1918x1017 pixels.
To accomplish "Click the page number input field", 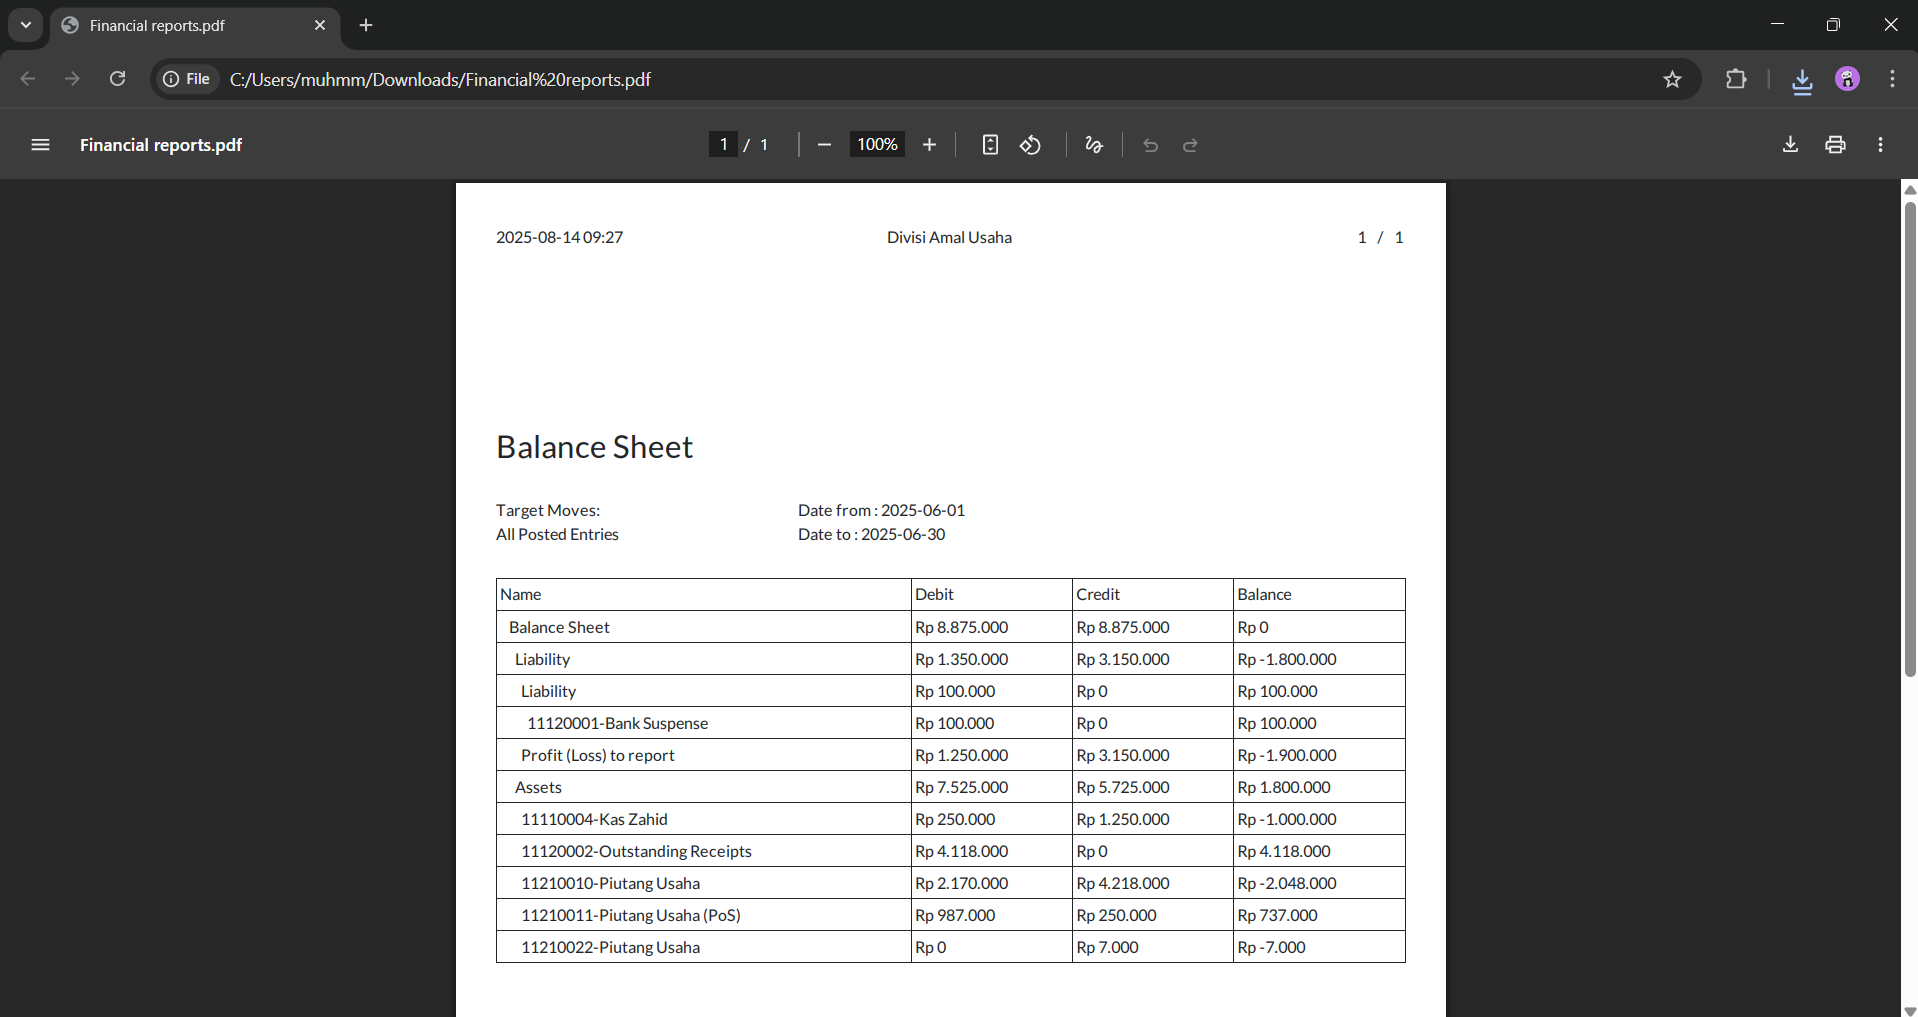I will coord(723,145).
